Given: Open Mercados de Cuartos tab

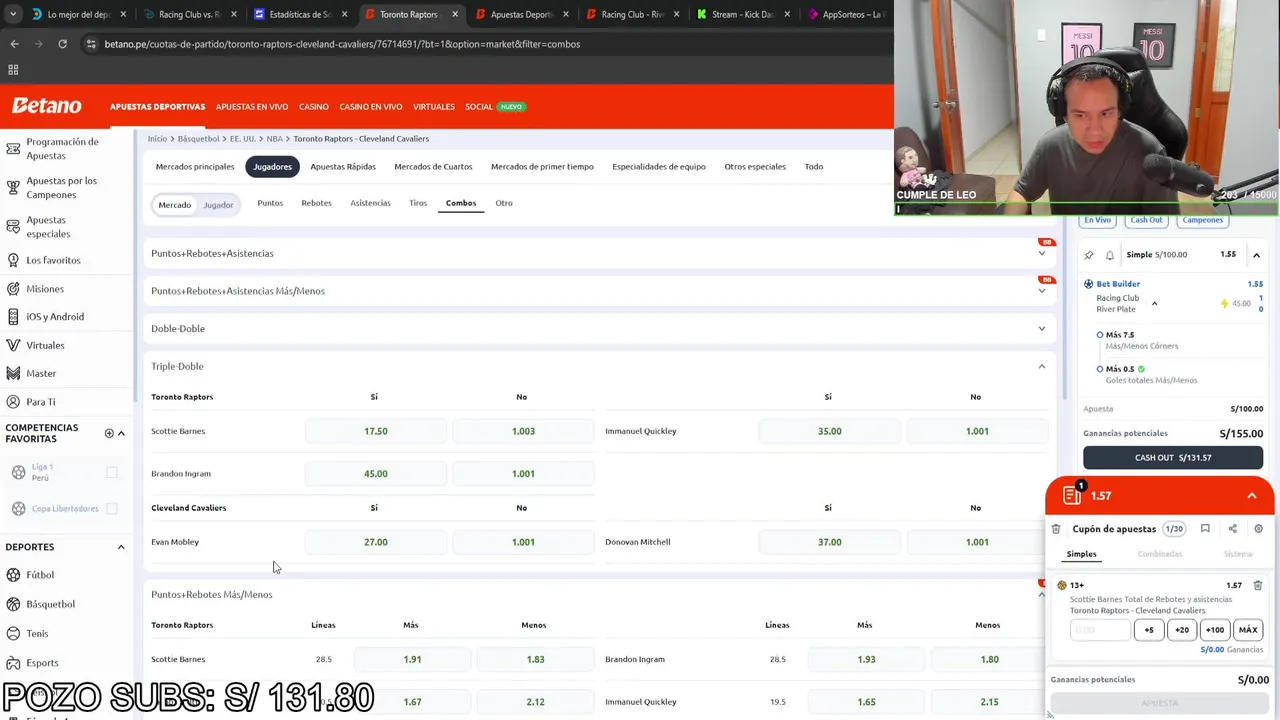Looking at the screenshot, I should click(433, 167).
